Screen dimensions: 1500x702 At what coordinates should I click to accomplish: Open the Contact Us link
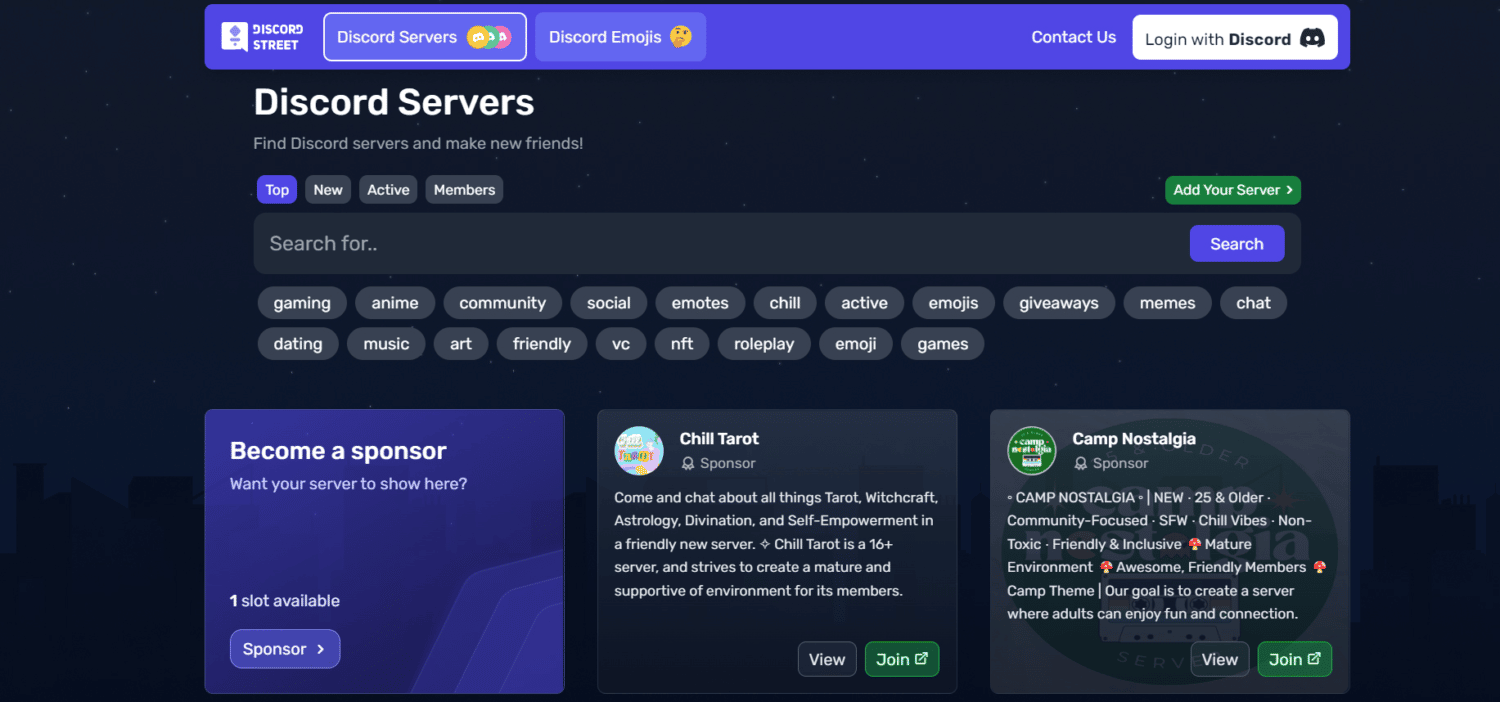click(x=1074, y=37)
